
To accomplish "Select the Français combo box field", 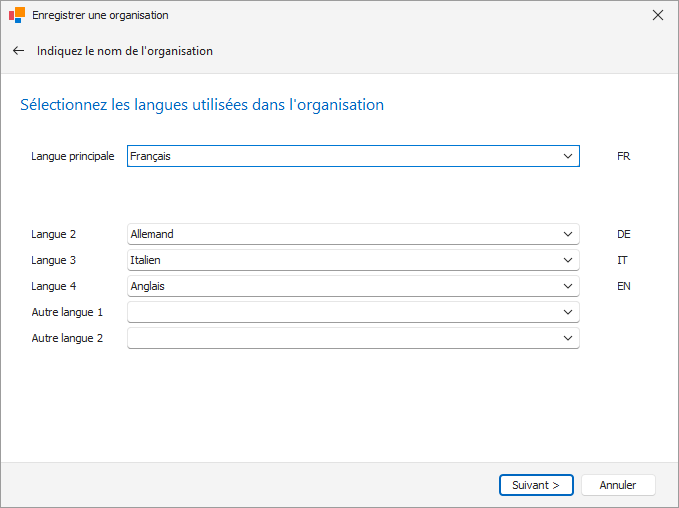I will 353,156.
